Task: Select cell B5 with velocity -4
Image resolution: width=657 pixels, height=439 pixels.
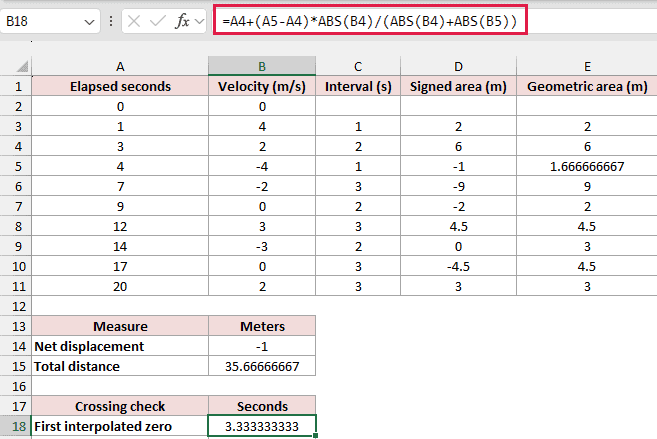Action: click(x=262, y=166)
